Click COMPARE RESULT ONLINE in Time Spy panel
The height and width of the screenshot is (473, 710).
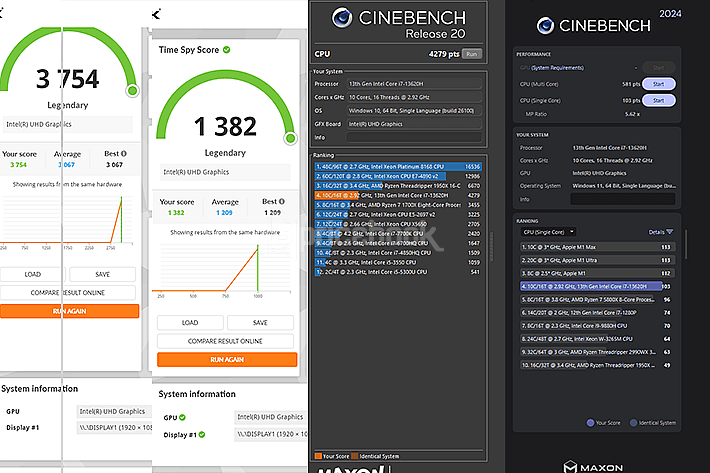pyautogui.click(x=225, y=341)
